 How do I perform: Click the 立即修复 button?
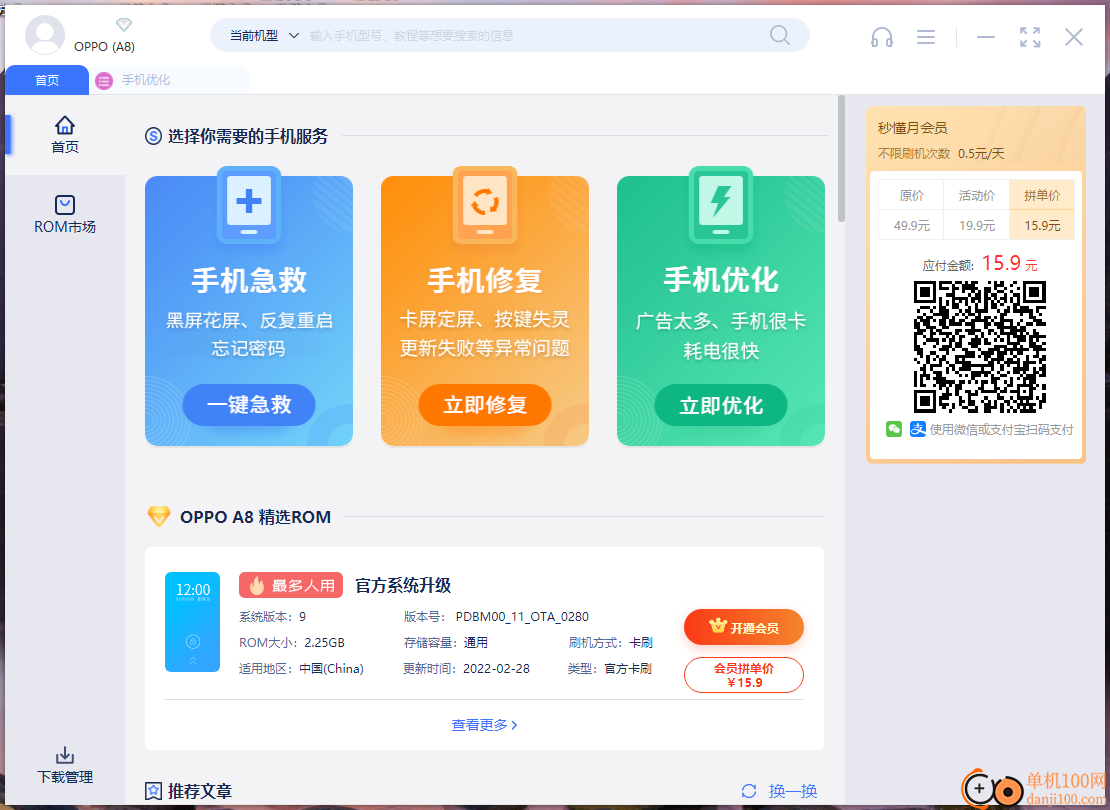(485, 405)
